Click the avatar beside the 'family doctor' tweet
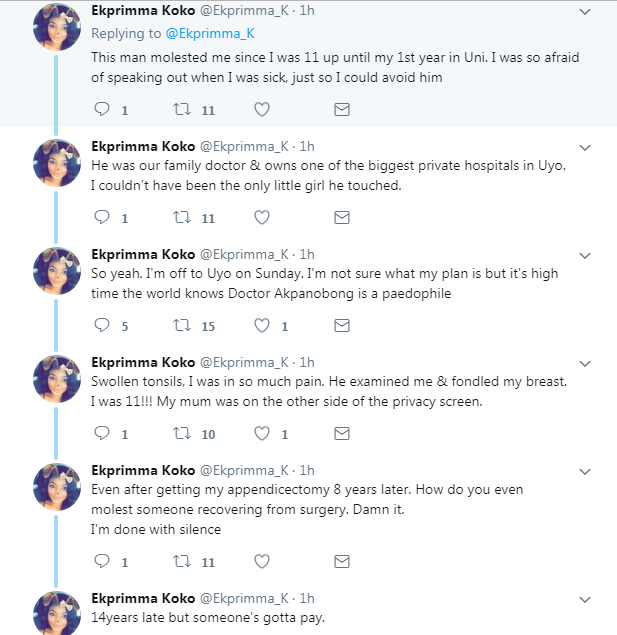 pyautogui.click(x=56, y=162)
